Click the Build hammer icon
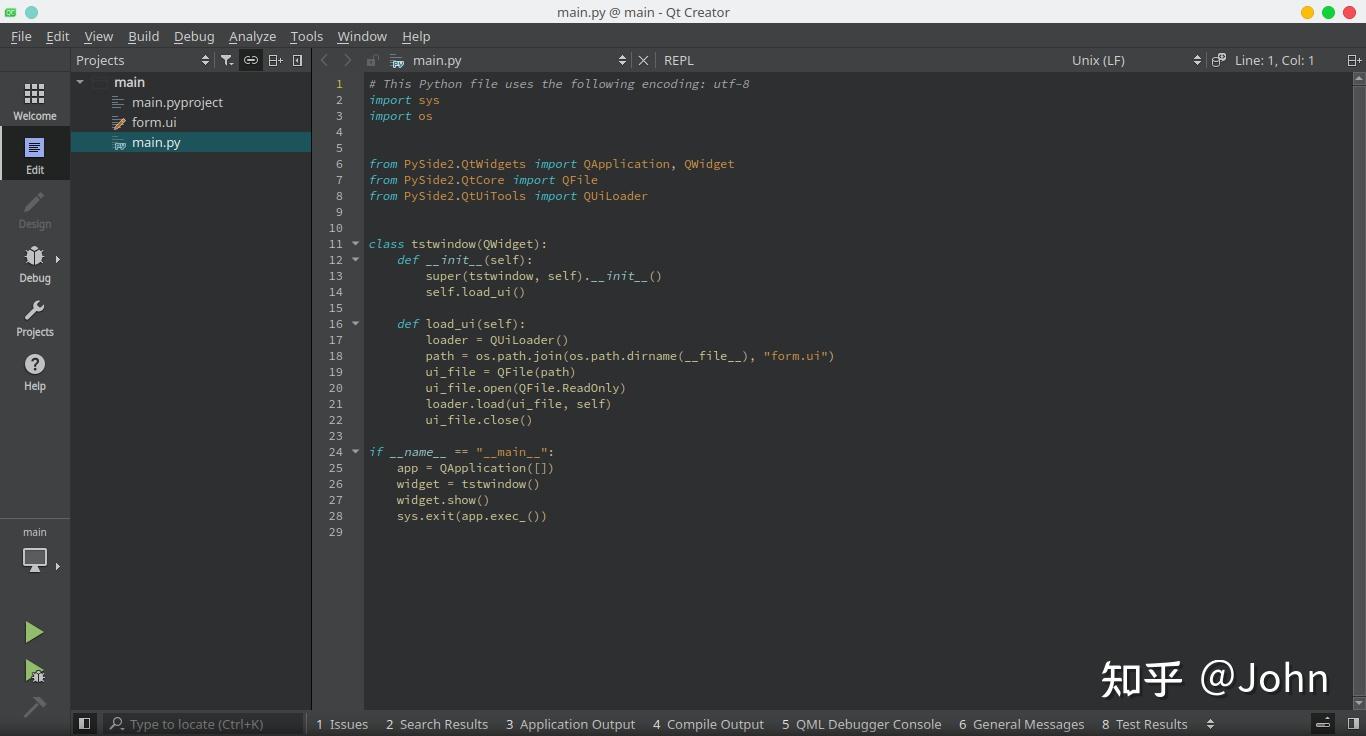This screenshot has width=1366, height=736. point(34,707)
